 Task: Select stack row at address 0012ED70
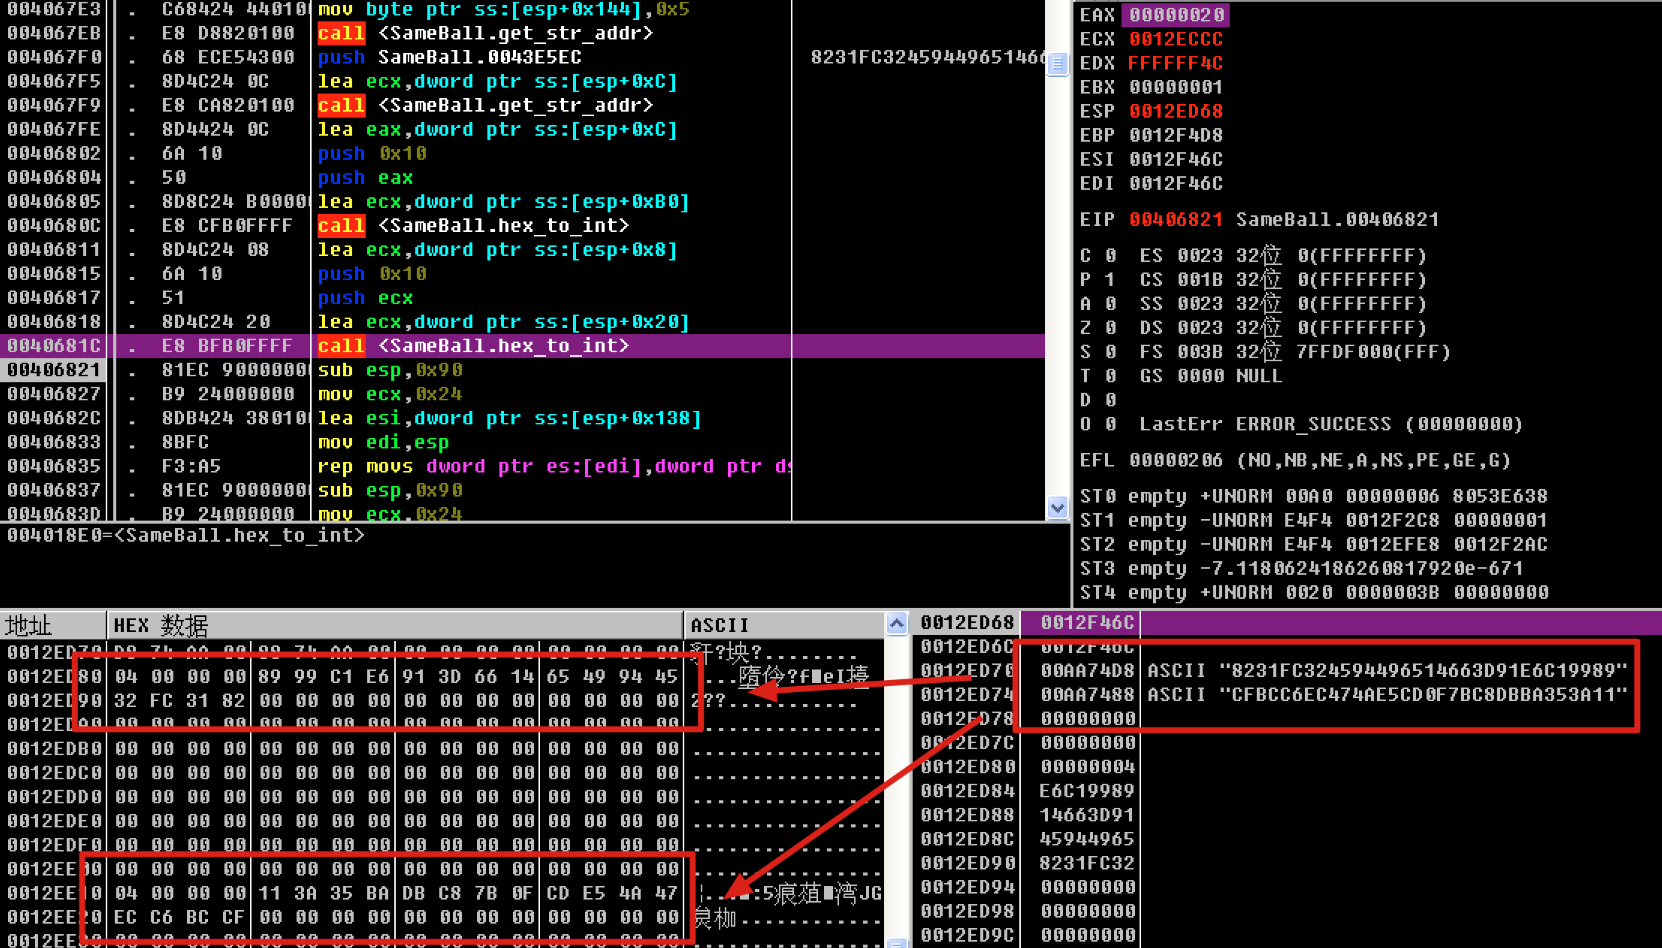(x=966, y=670)
